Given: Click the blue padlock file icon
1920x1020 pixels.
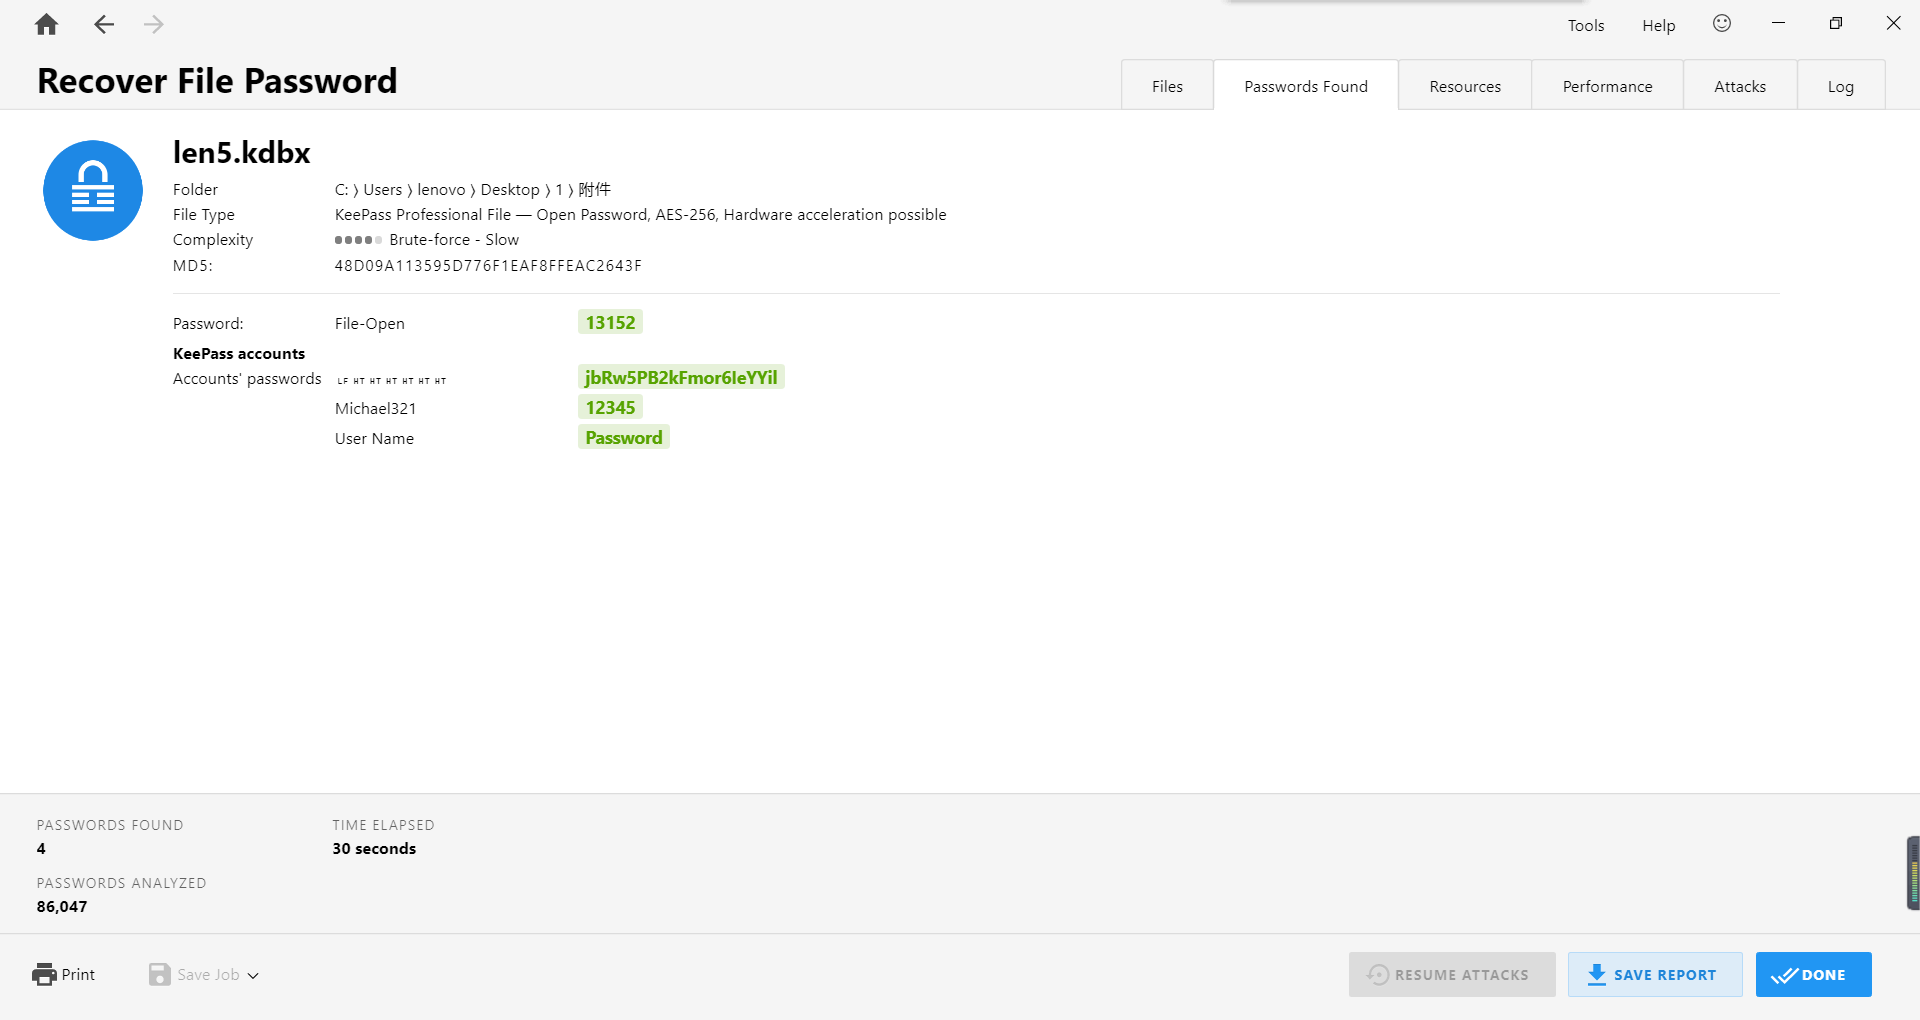Looking at the screenshot, I should (x=93, y=190).
